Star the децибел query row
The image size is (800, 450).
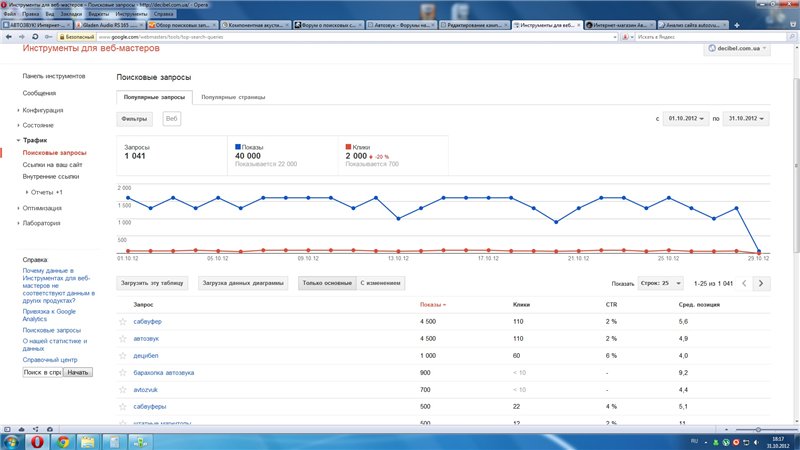coord(123,355)
